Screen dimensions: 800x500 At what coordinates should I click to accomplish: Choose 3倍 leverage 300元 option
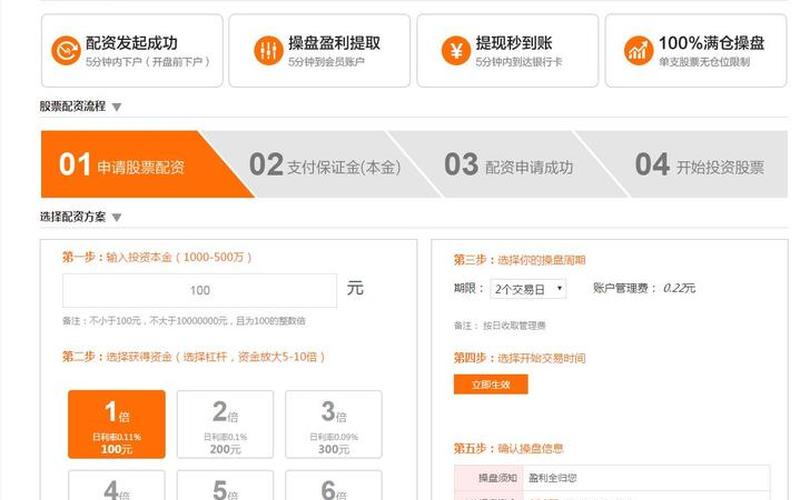(x=334, y=424)
